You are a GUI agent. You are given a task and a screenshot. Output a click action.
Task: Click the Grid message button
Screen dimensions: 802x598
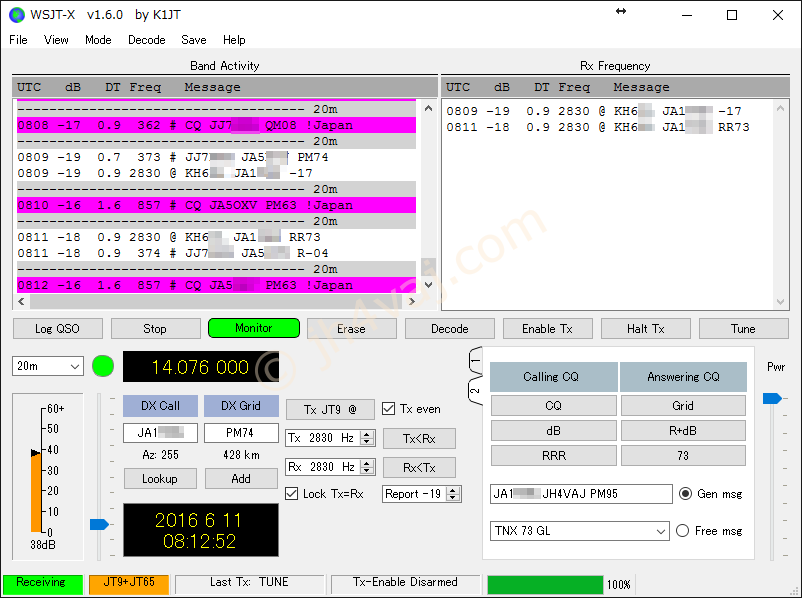pyautogui.click(x=683, y=406)
